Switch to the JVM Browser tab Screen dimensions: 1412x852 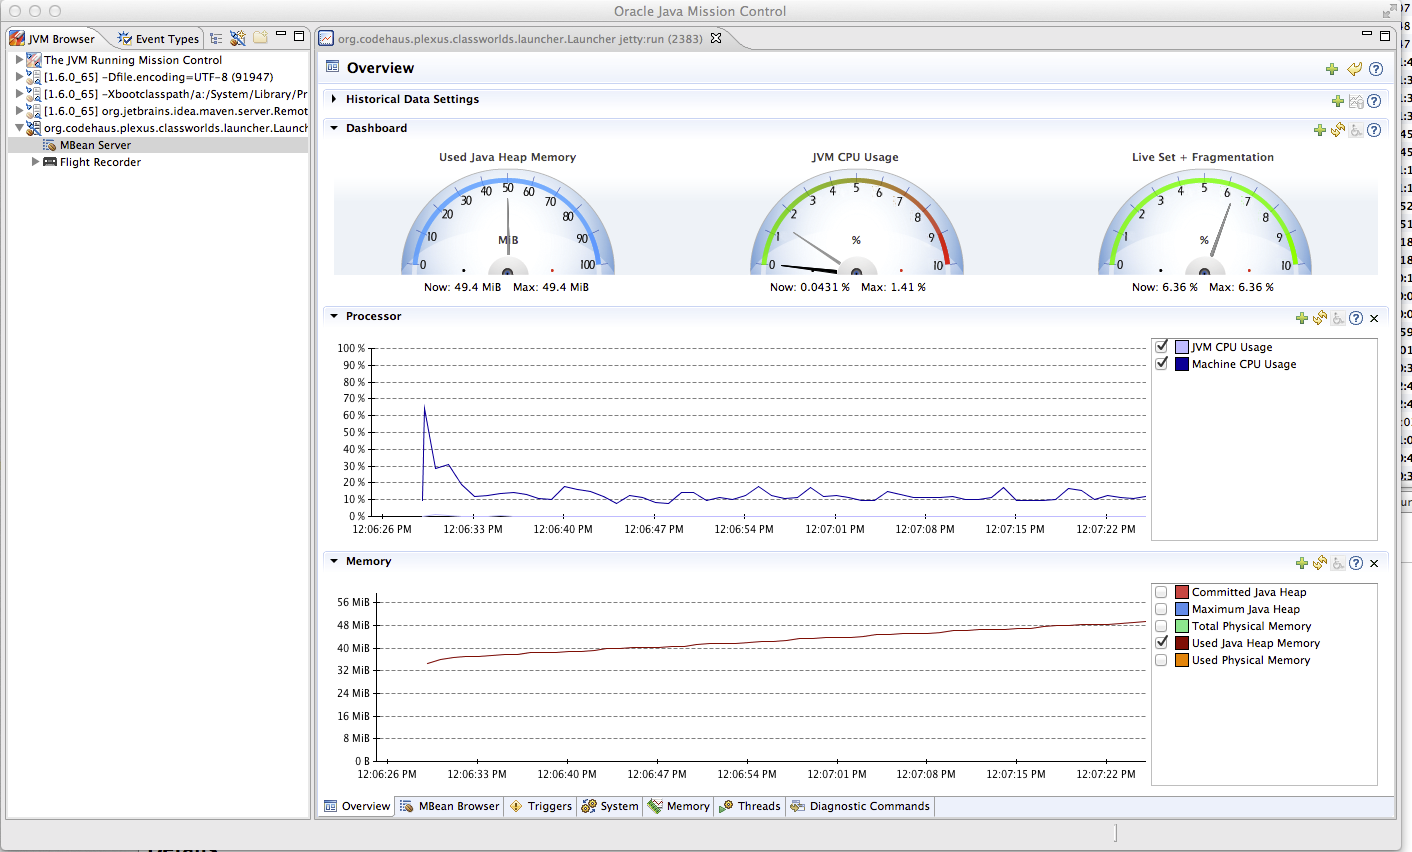[x=52, y=39]
